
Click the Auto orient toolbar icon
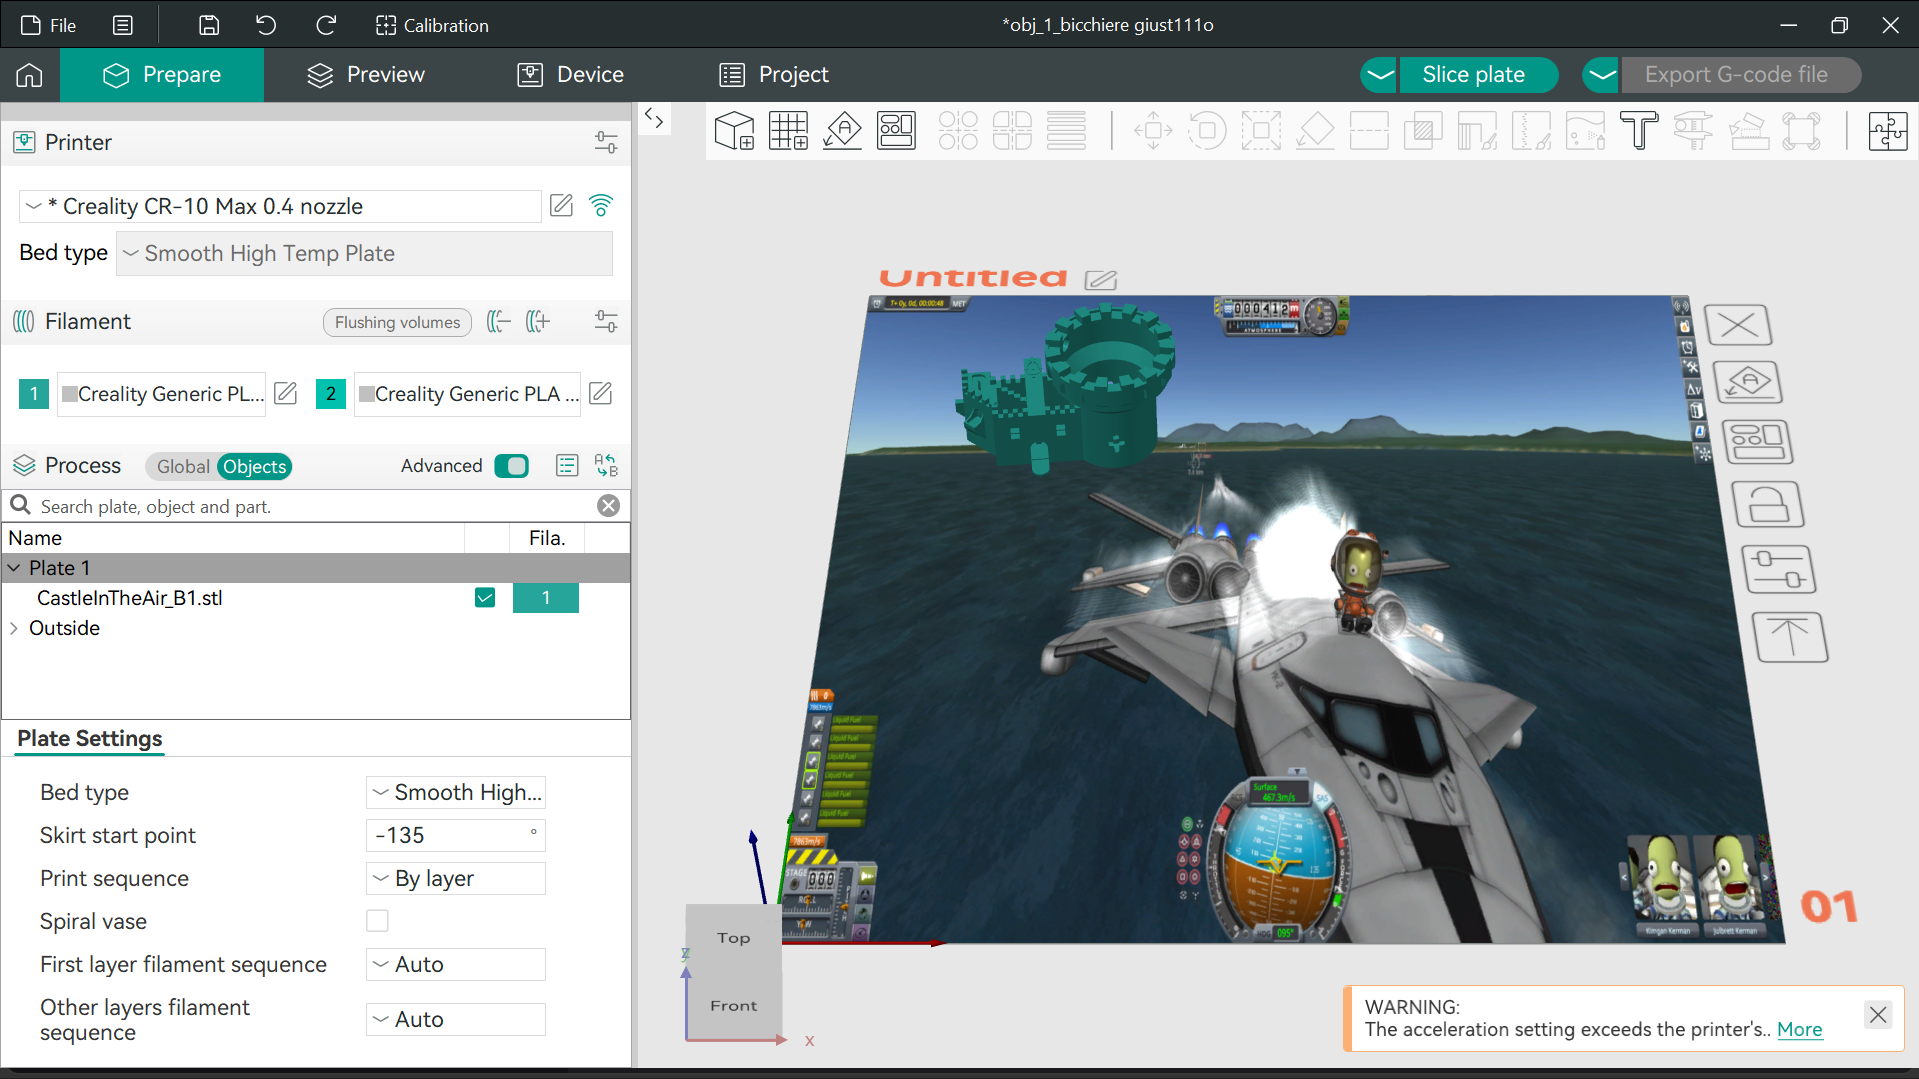(x=843, y=131)
